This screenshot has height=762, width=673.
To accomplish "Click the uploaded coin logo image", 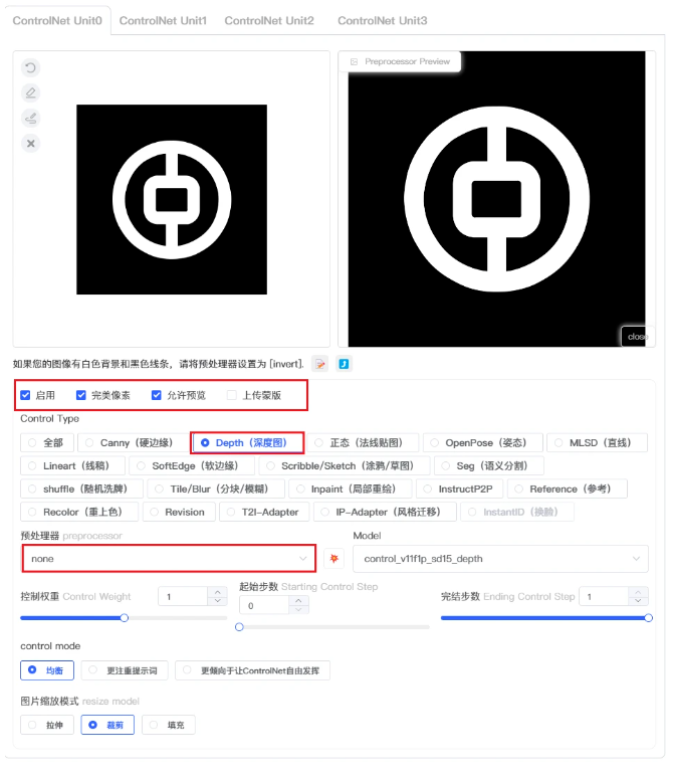I will tap(172, 199).
